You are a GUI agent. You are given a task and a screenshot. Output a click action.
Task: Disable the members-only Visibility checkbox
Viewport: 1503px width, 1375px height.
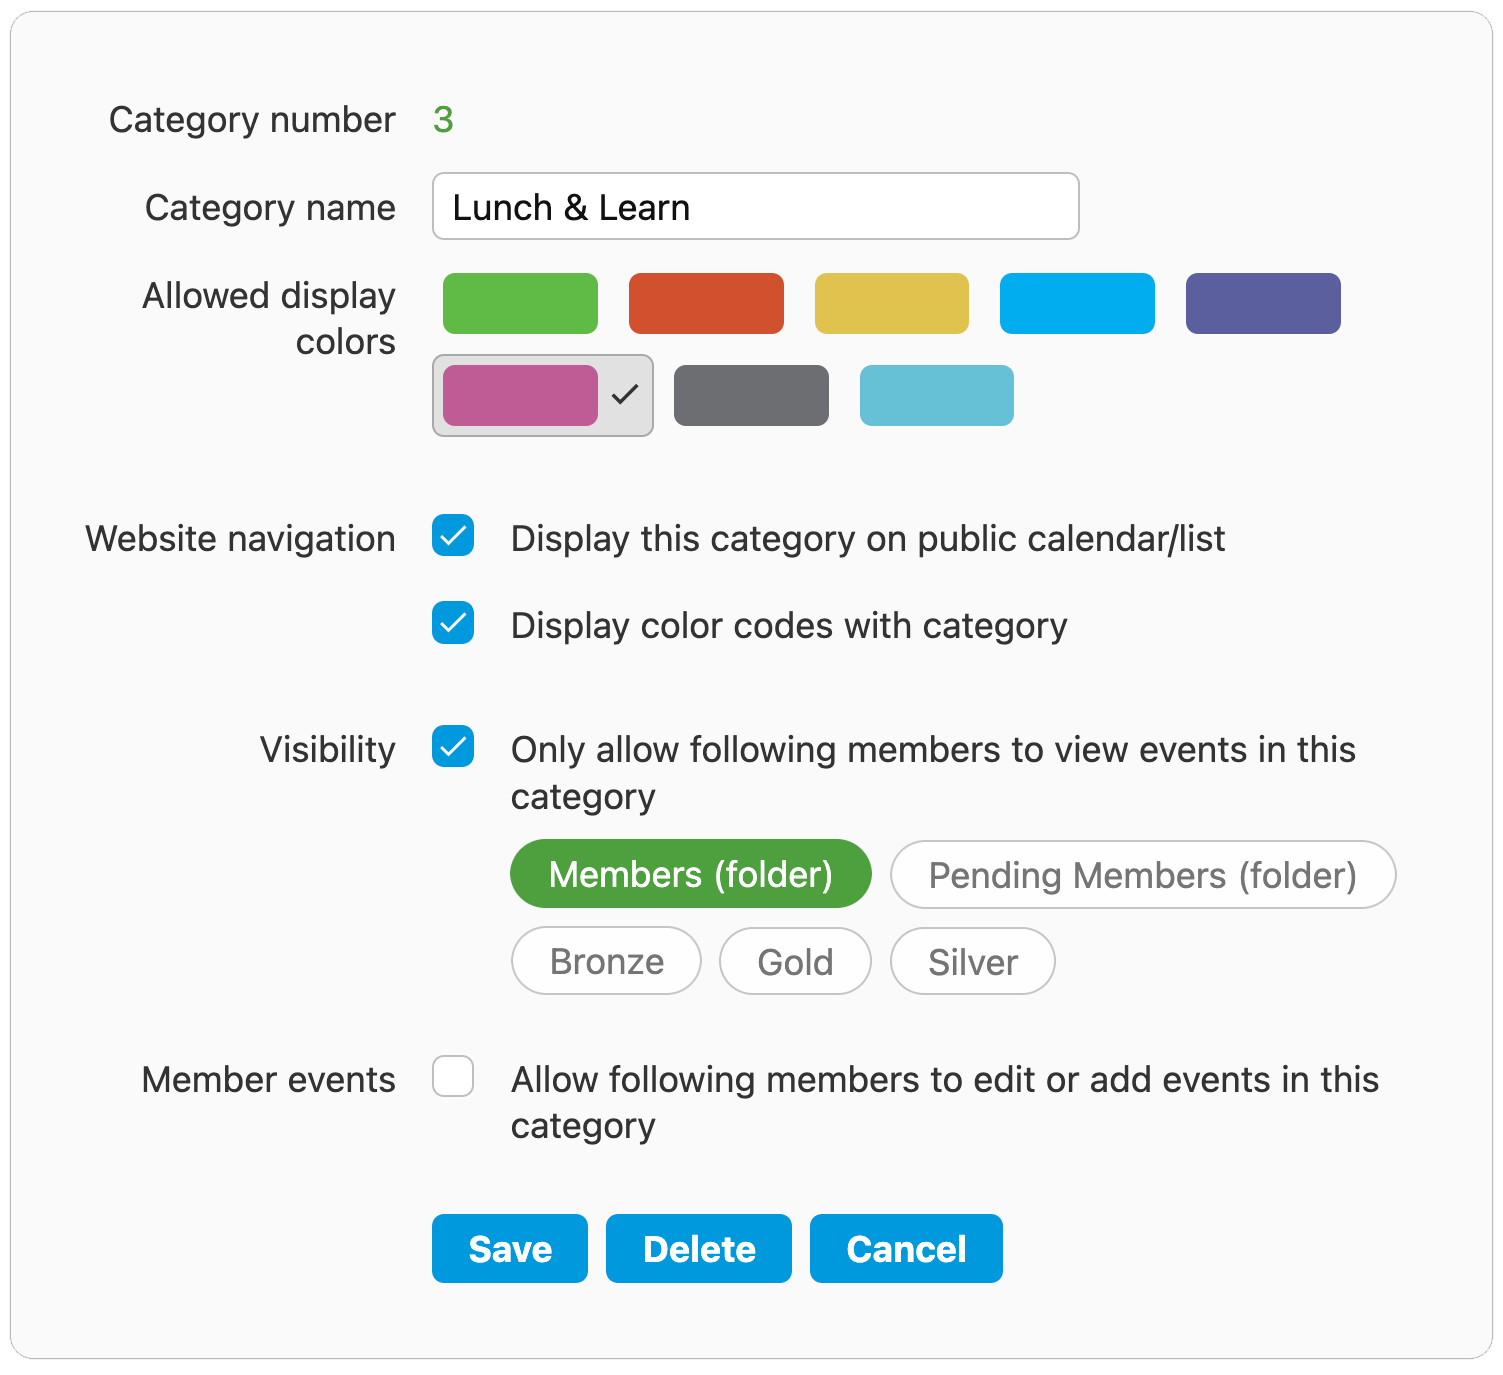click(x=453, y=747)
